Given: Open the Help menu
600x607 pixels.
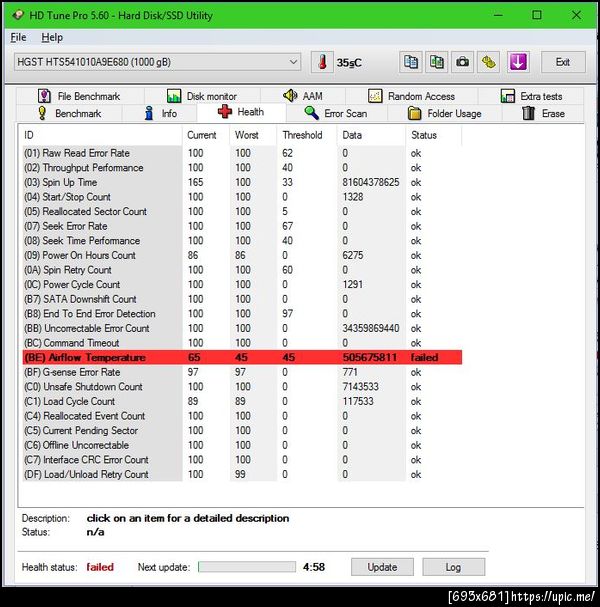Looking at the screenshot, I should [x=52, y=37].
